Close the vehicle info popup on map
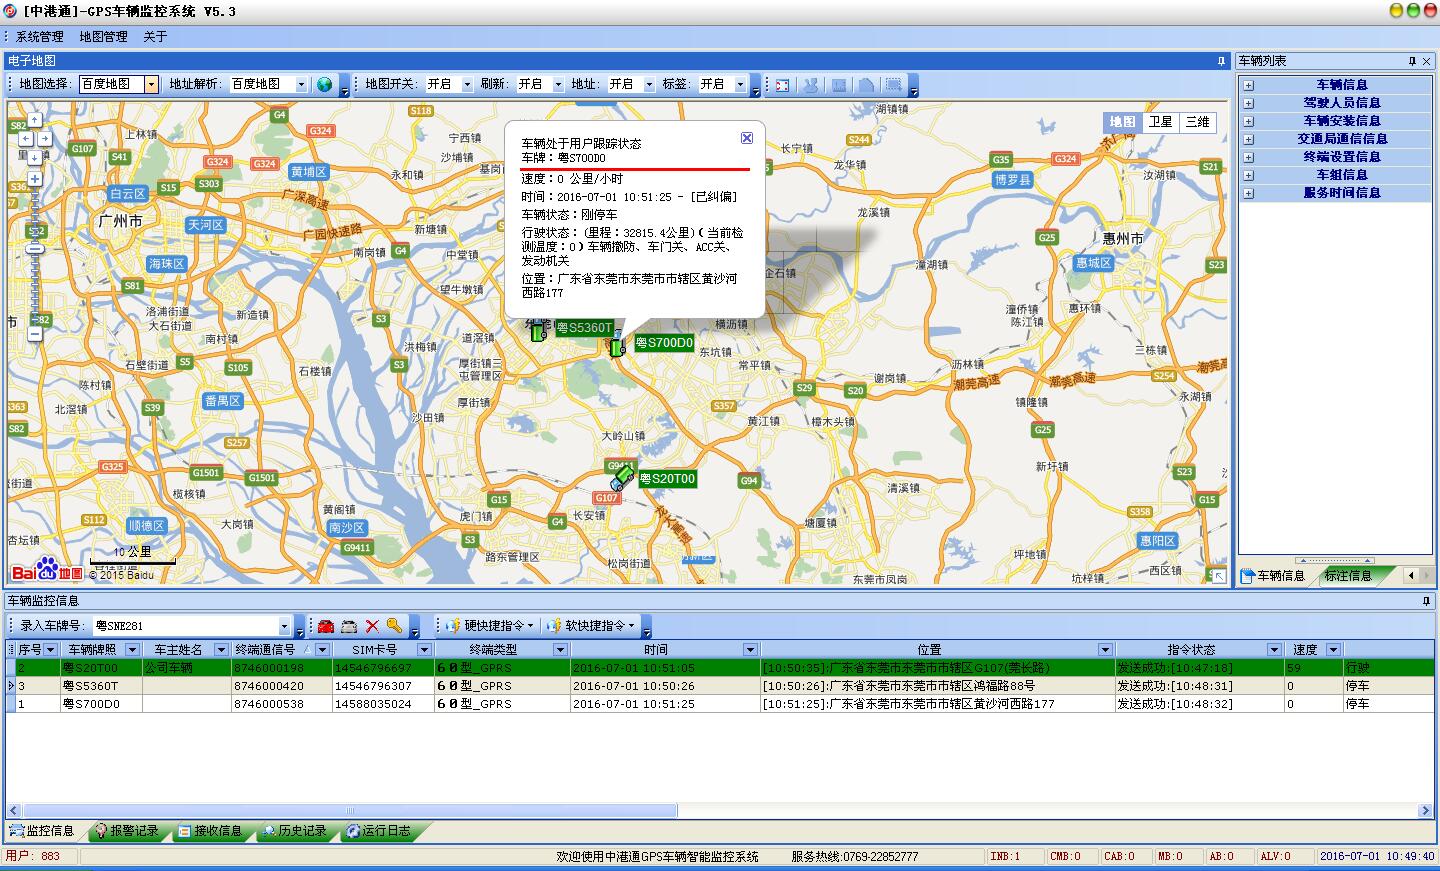This screenshot has width=1440, height=871. (x=747, y=138)
